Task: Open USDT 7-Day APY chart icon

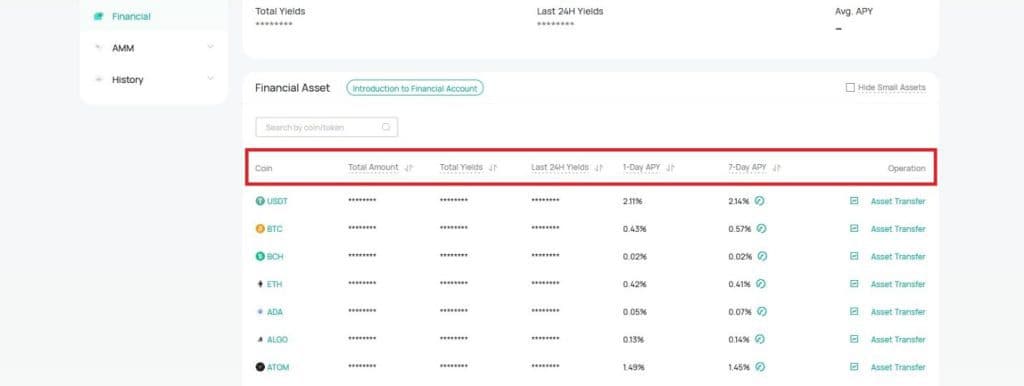Action: (760, 201)
